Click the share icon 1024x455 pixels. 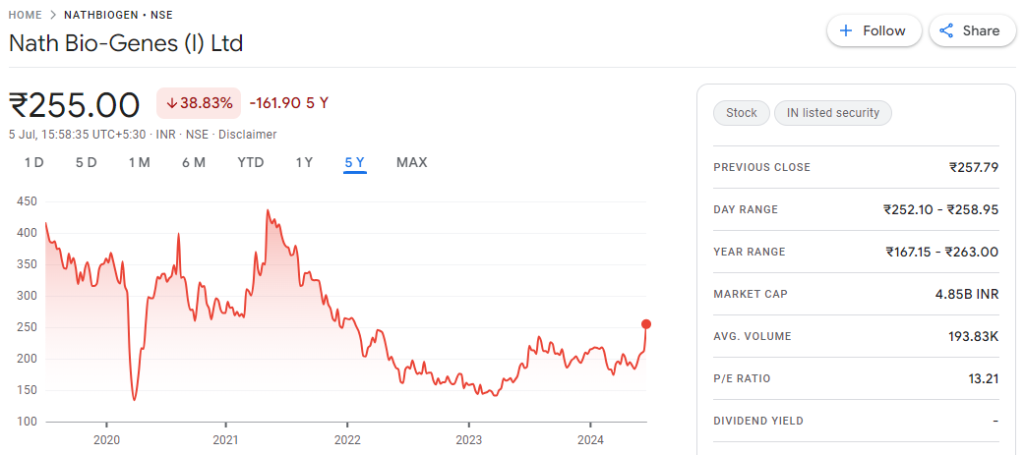coord(946,31)
